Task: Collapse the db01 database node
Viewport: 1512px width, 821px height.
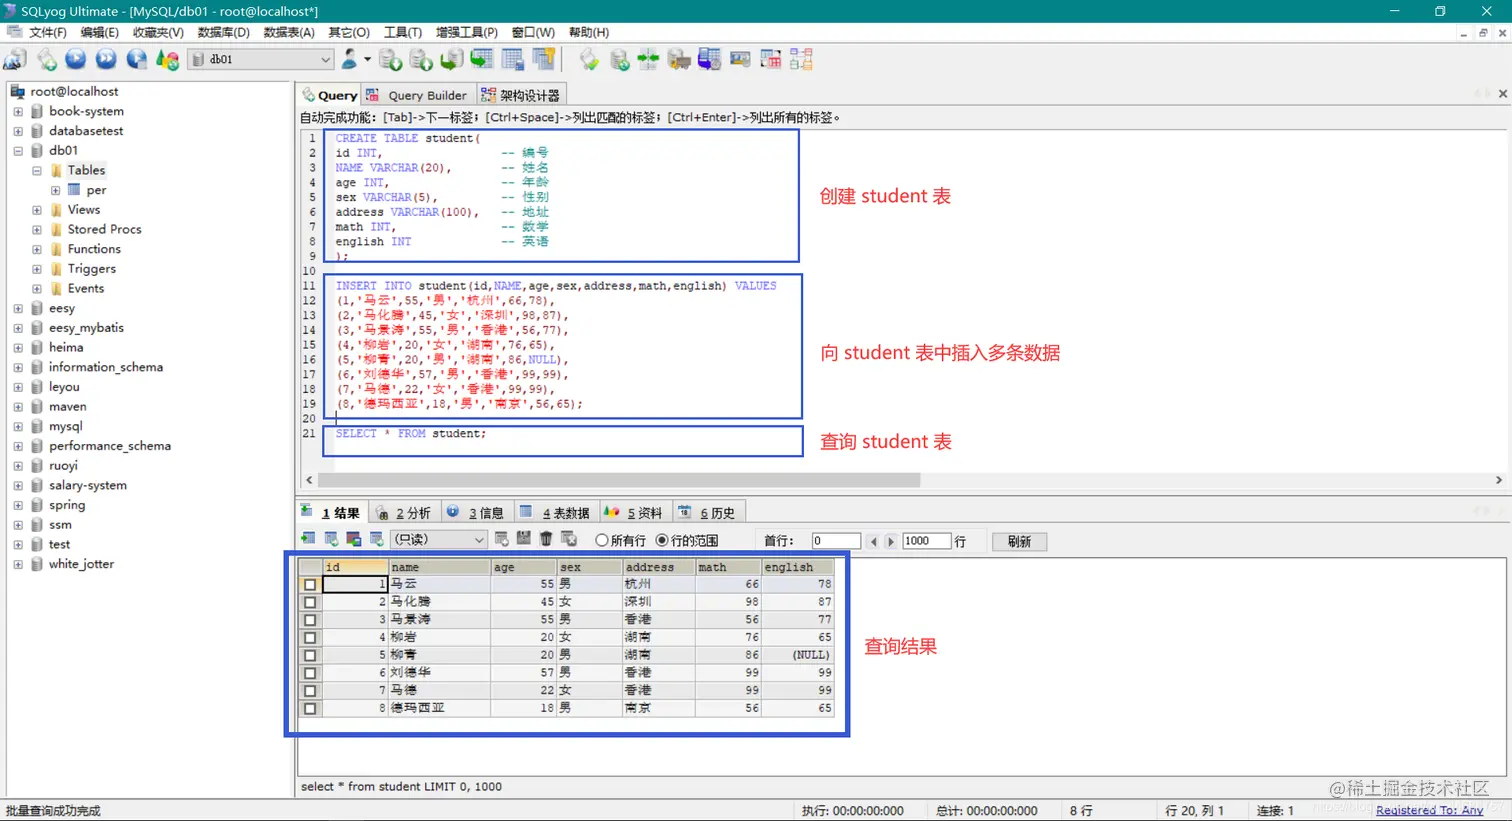Action: coord(18,151)
